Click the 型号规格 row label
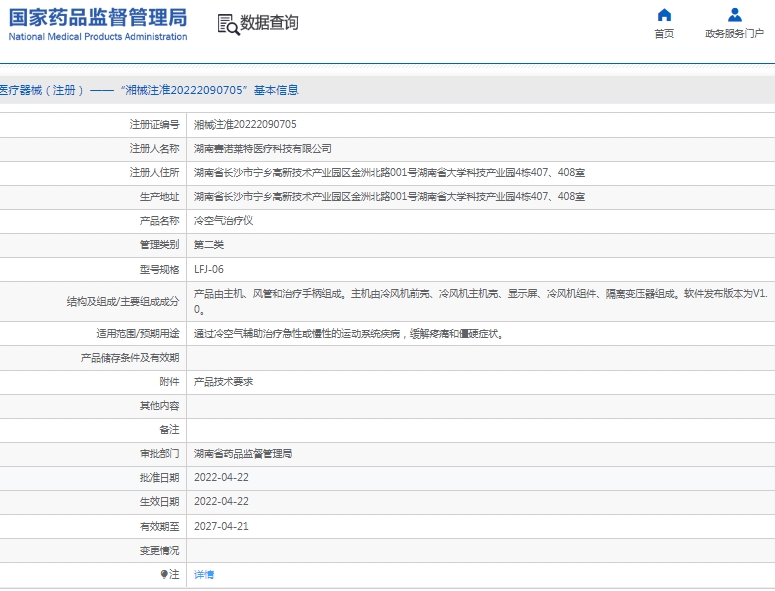 [x=159, y=269]
